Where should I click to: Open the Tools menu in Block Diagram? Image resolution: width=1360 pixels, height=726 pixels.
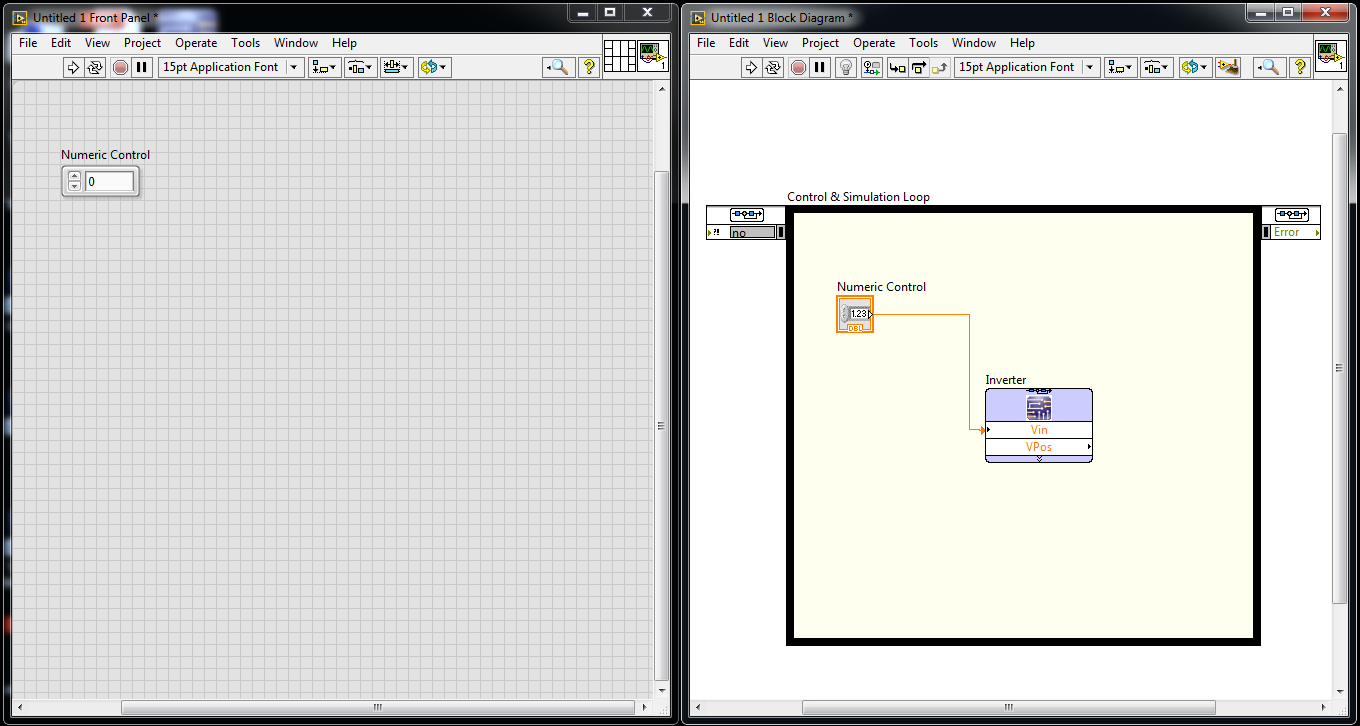[x=923, y=43]
